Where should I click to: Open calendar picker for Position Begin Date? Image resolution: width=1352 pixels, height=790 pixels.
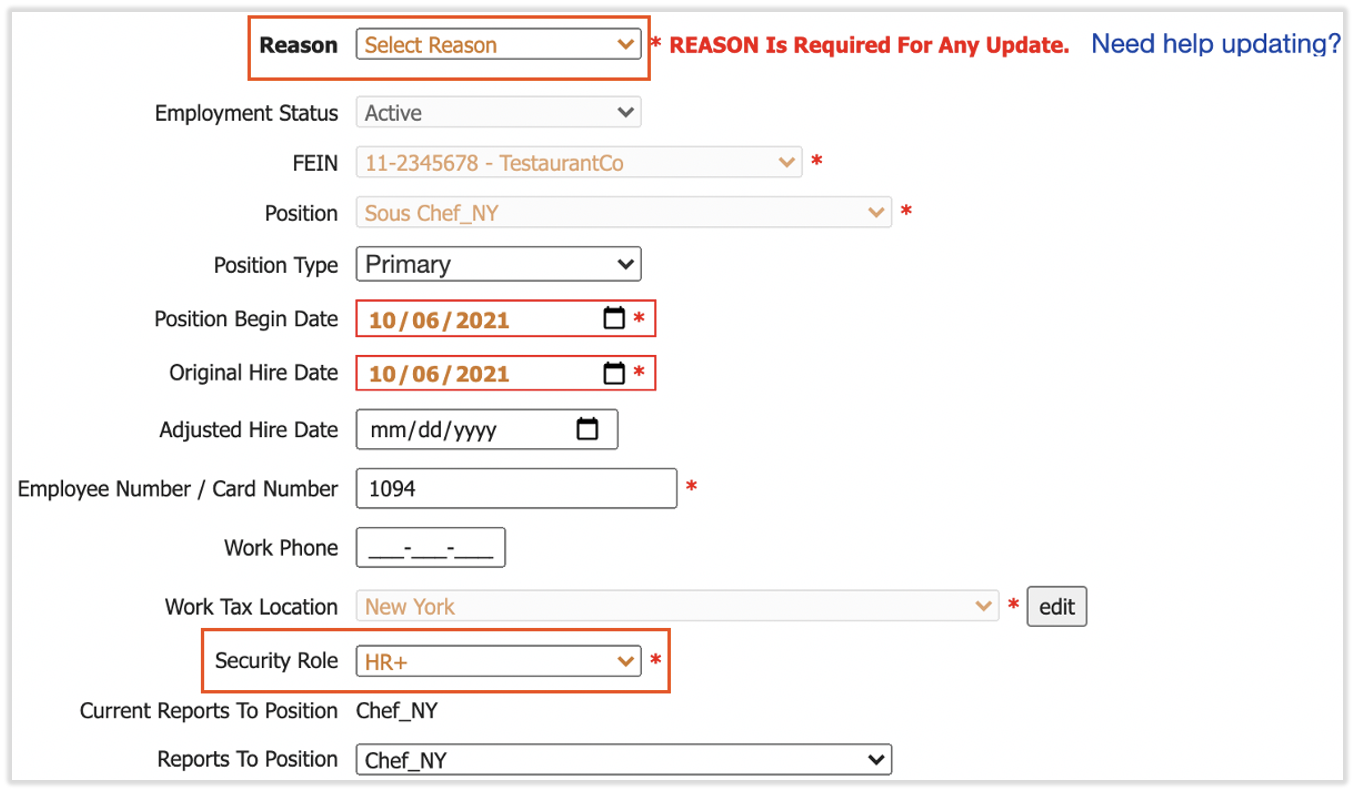click(x=614, y=319)
